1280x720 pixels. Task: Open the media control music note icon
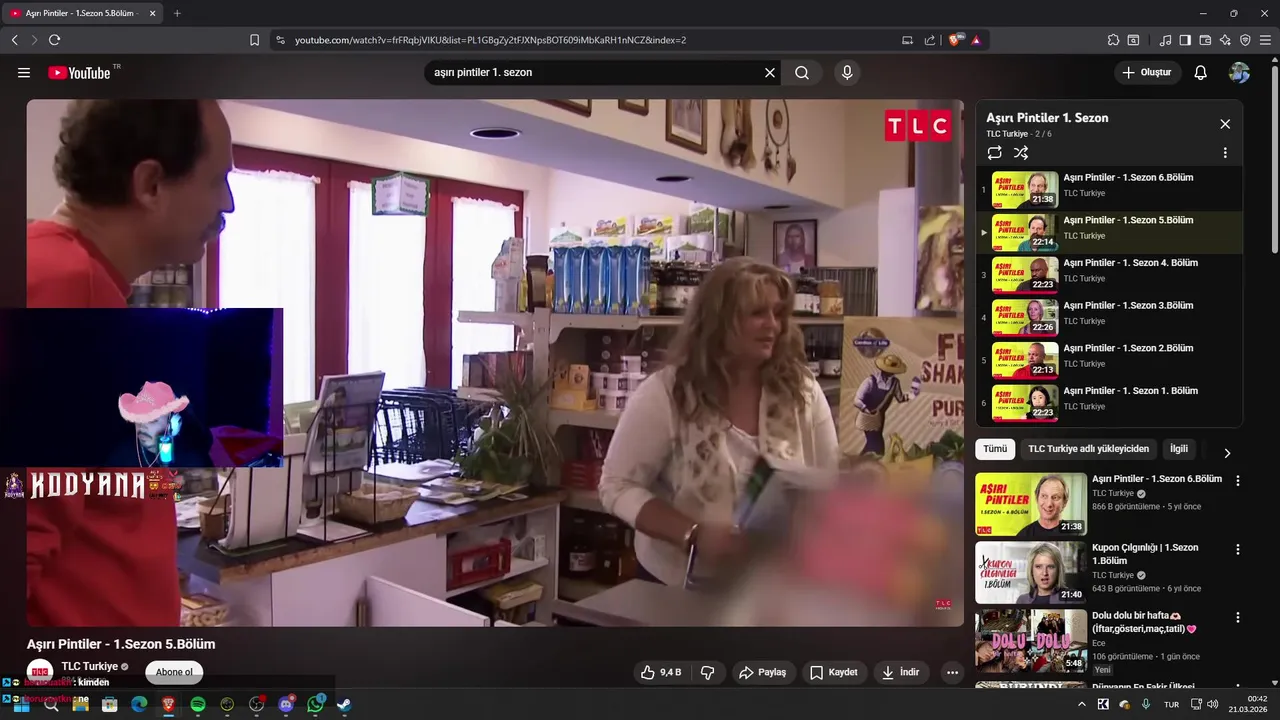pyautogui.click(x=1165, y=40)
